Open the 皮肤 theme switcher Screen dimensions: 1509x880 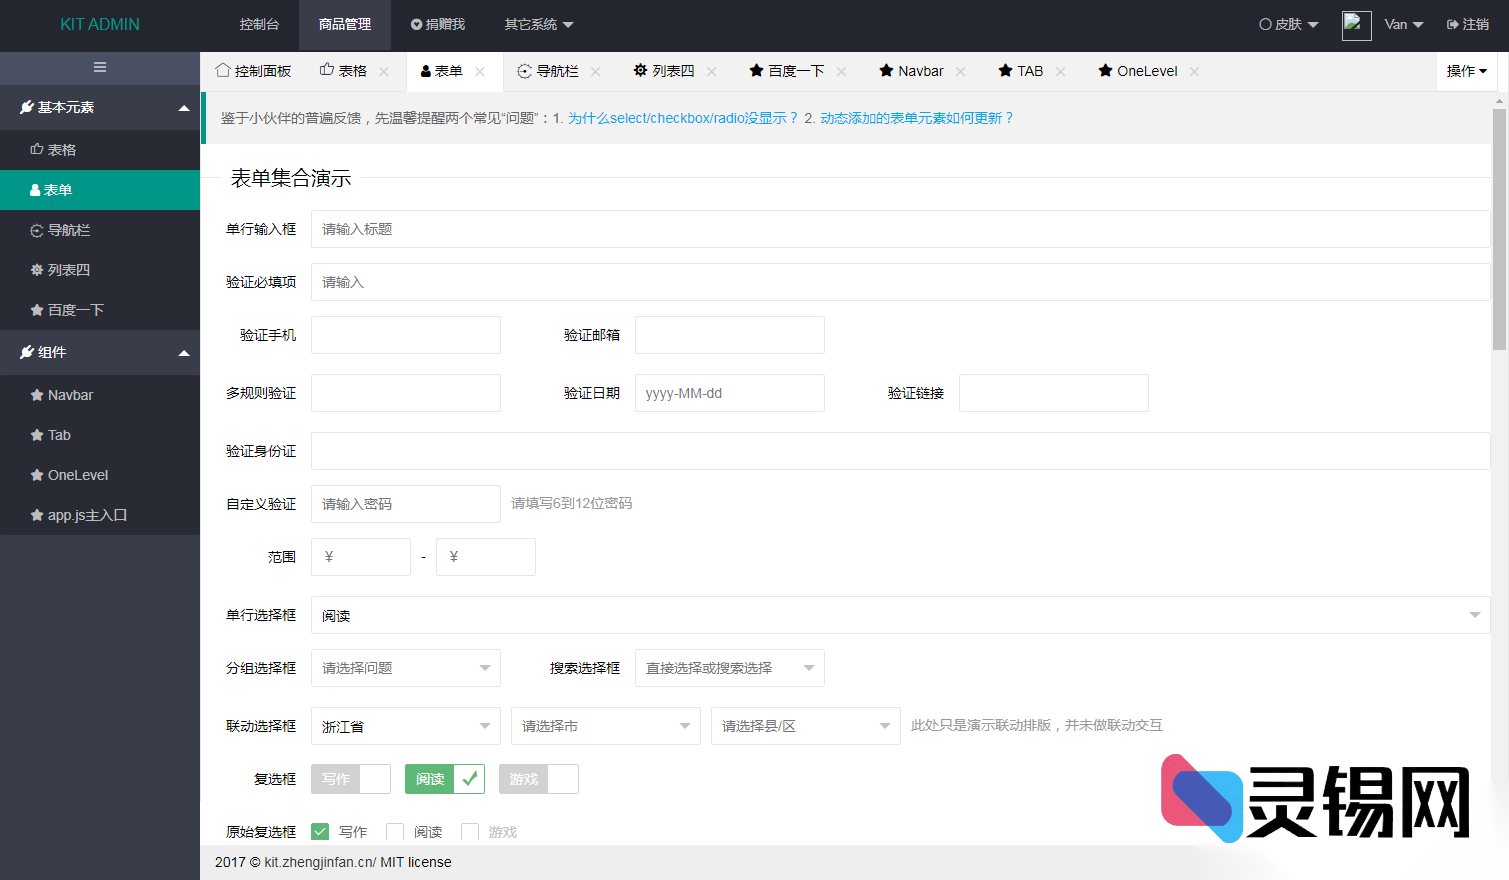1288,25
